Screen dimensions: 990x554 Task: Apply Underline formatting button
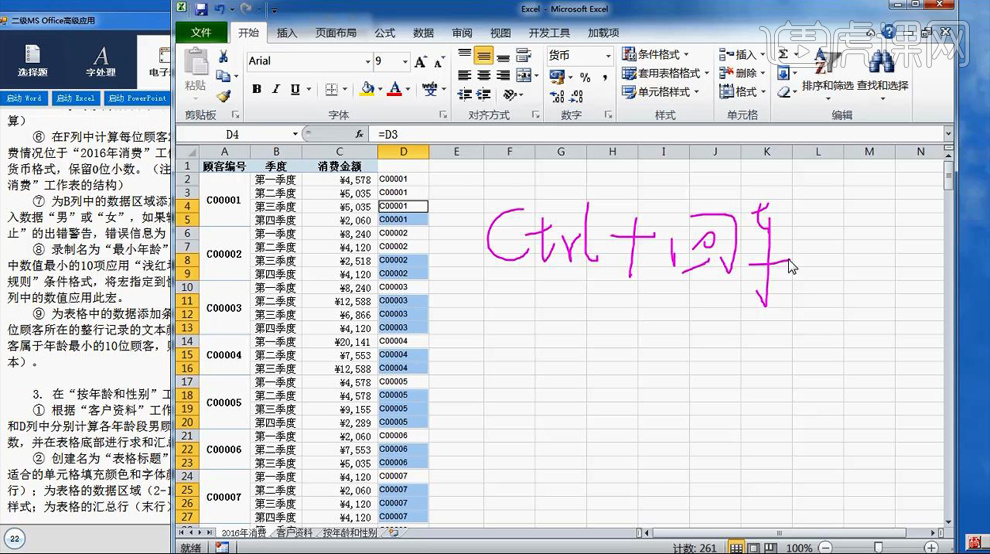click(295, 89)
